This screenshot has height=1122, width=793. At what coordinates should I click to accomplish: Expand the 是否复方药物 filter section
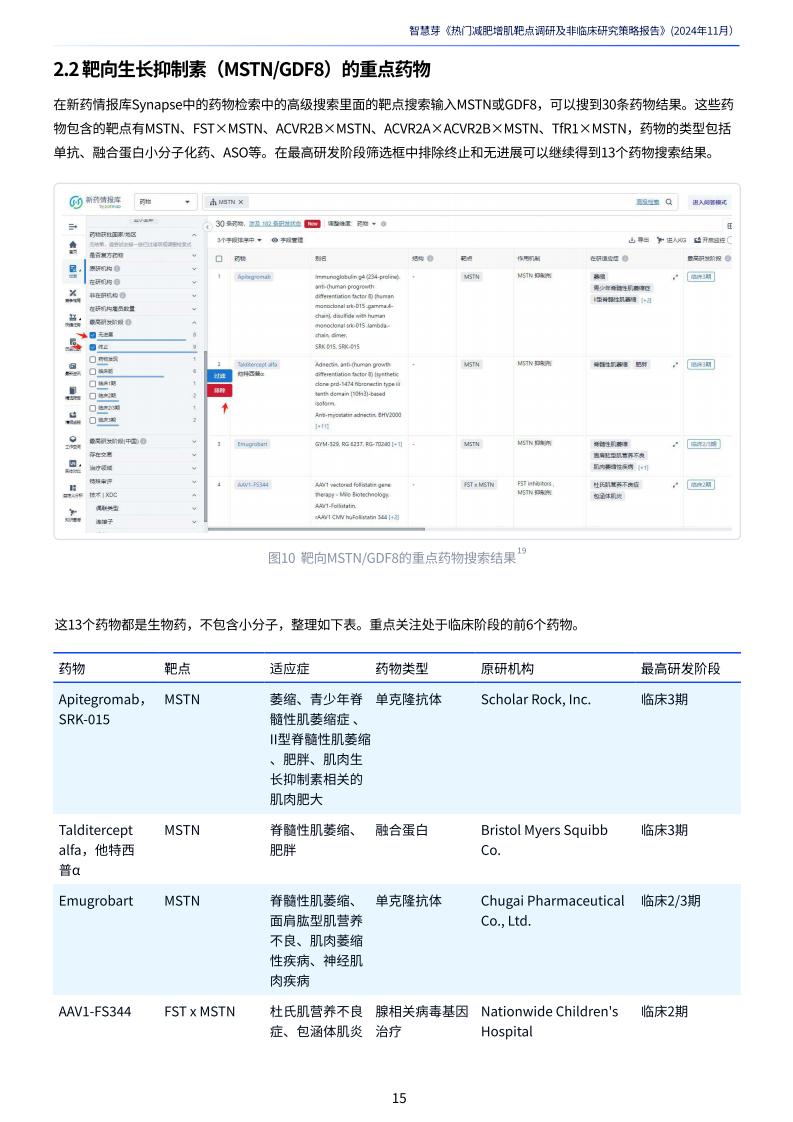tap(194, 255)
